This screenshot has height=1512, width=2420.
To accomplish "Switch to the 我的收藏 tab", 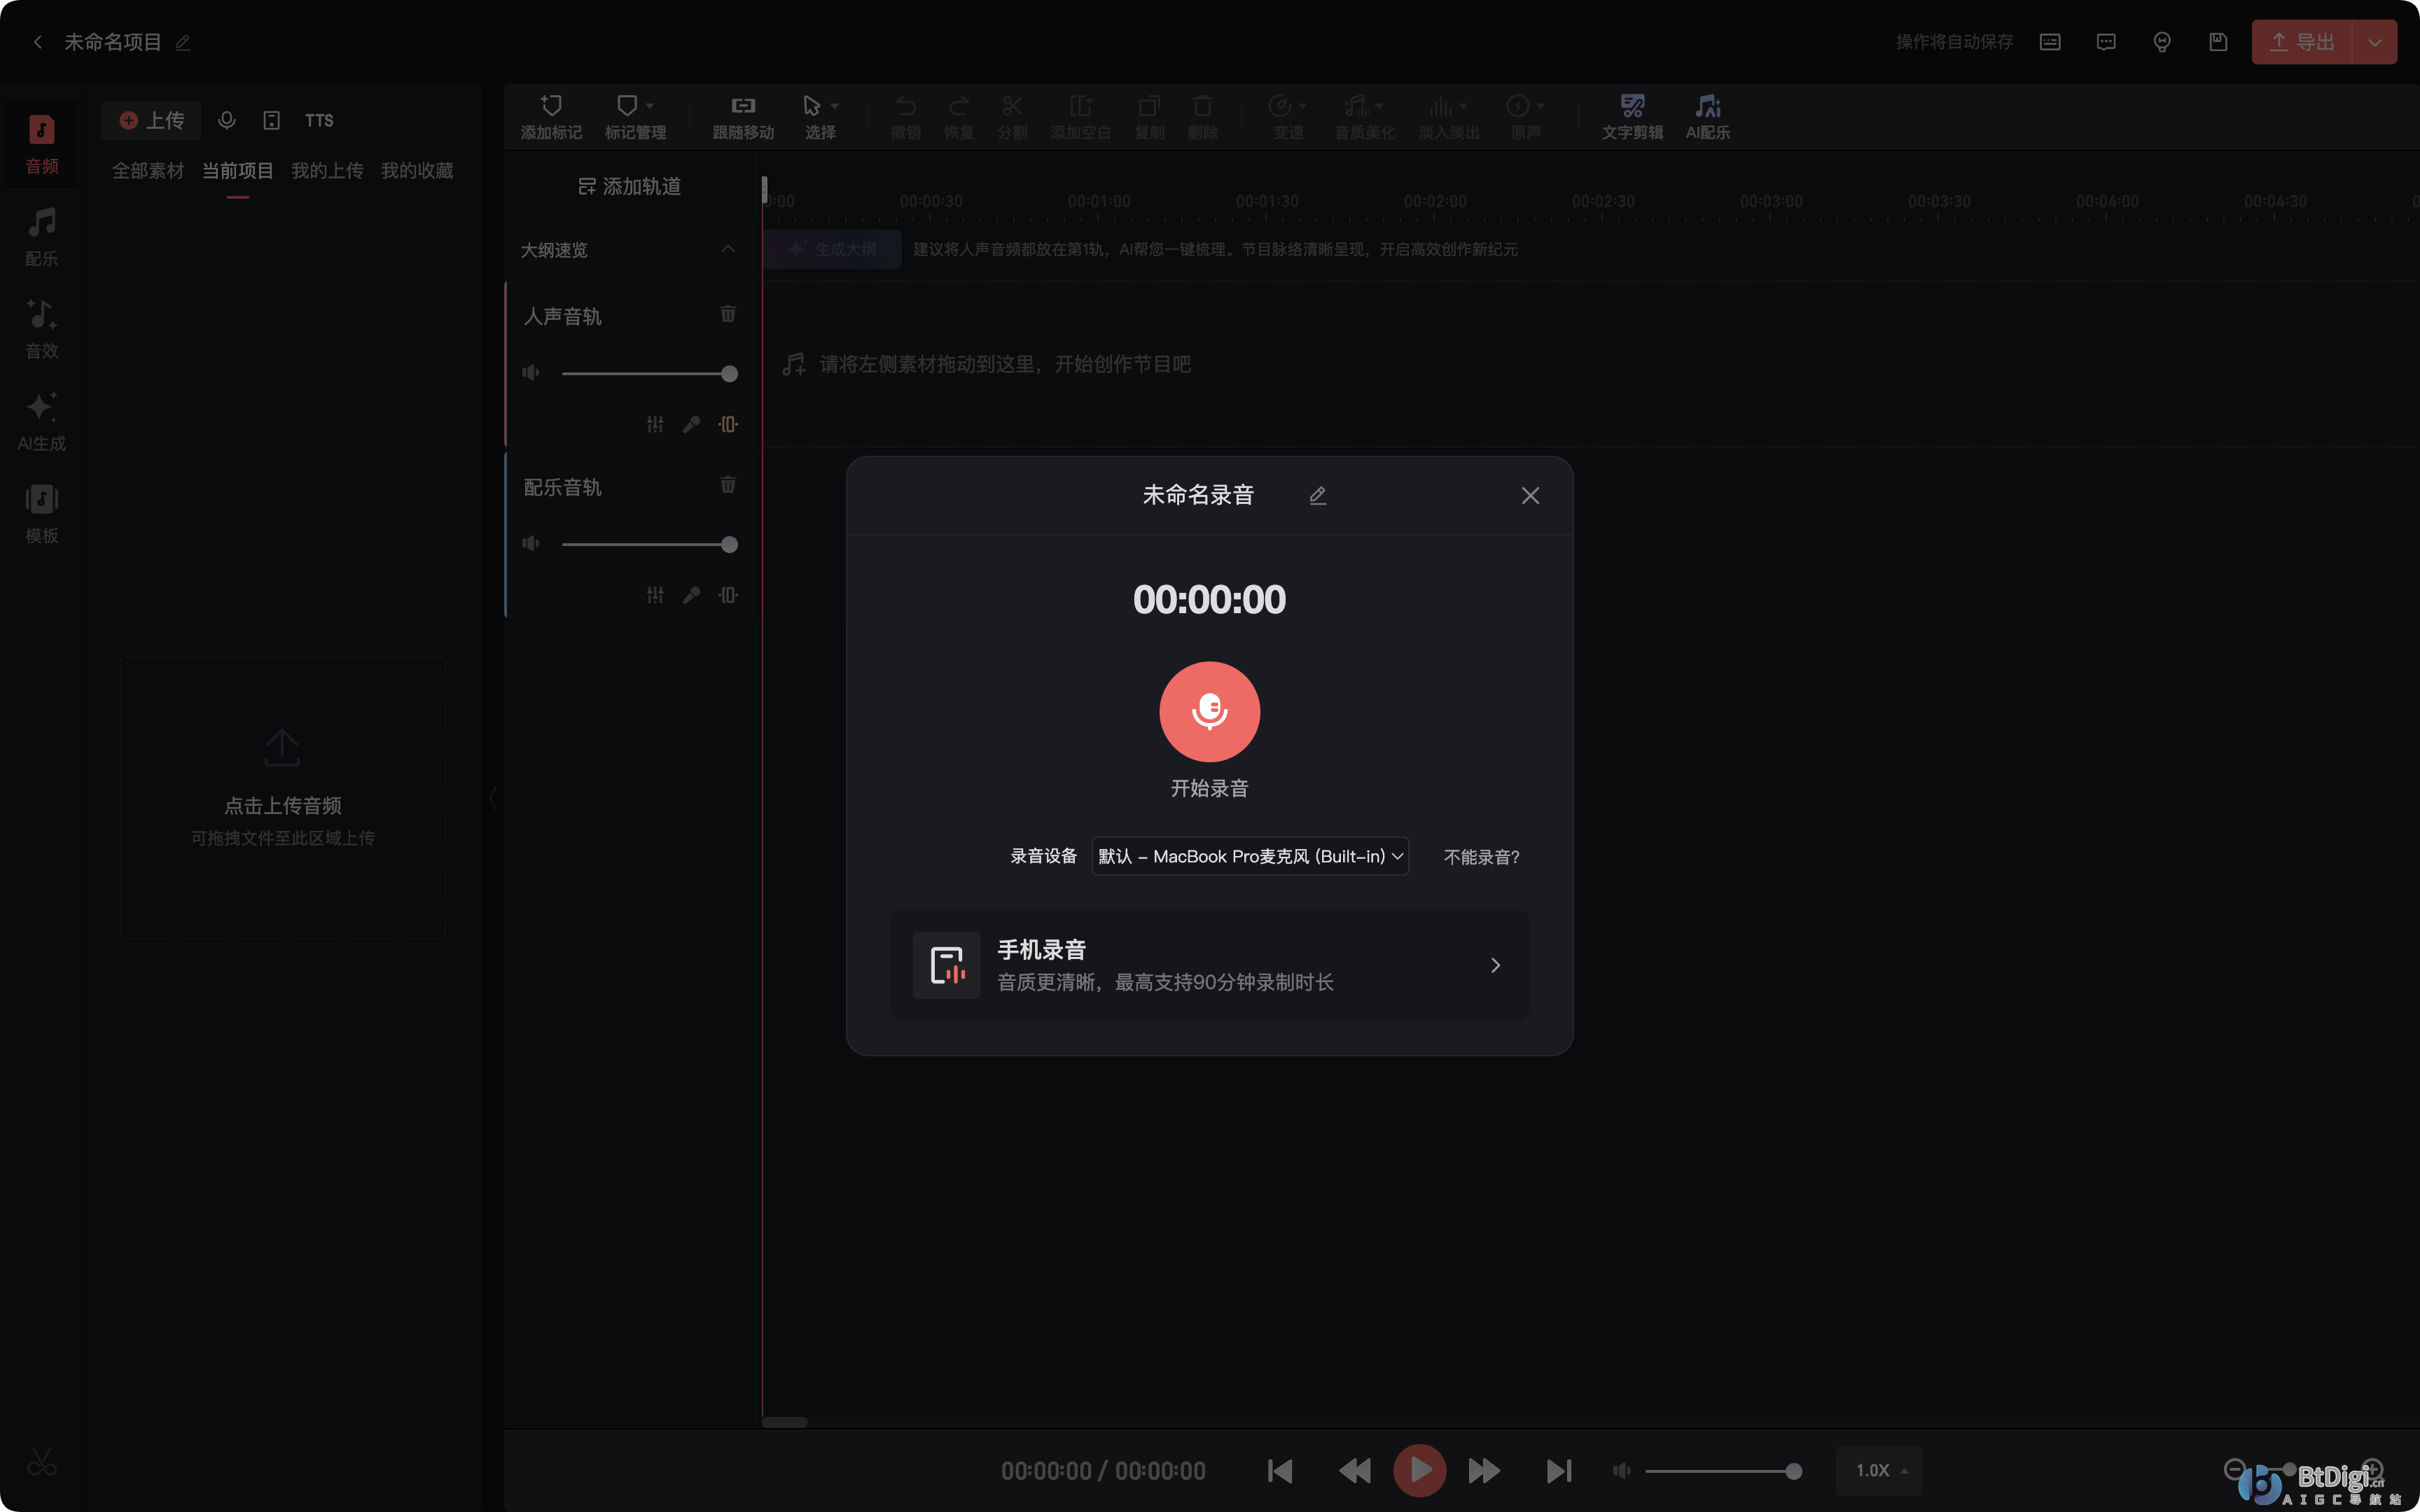I will pos(417,171).
